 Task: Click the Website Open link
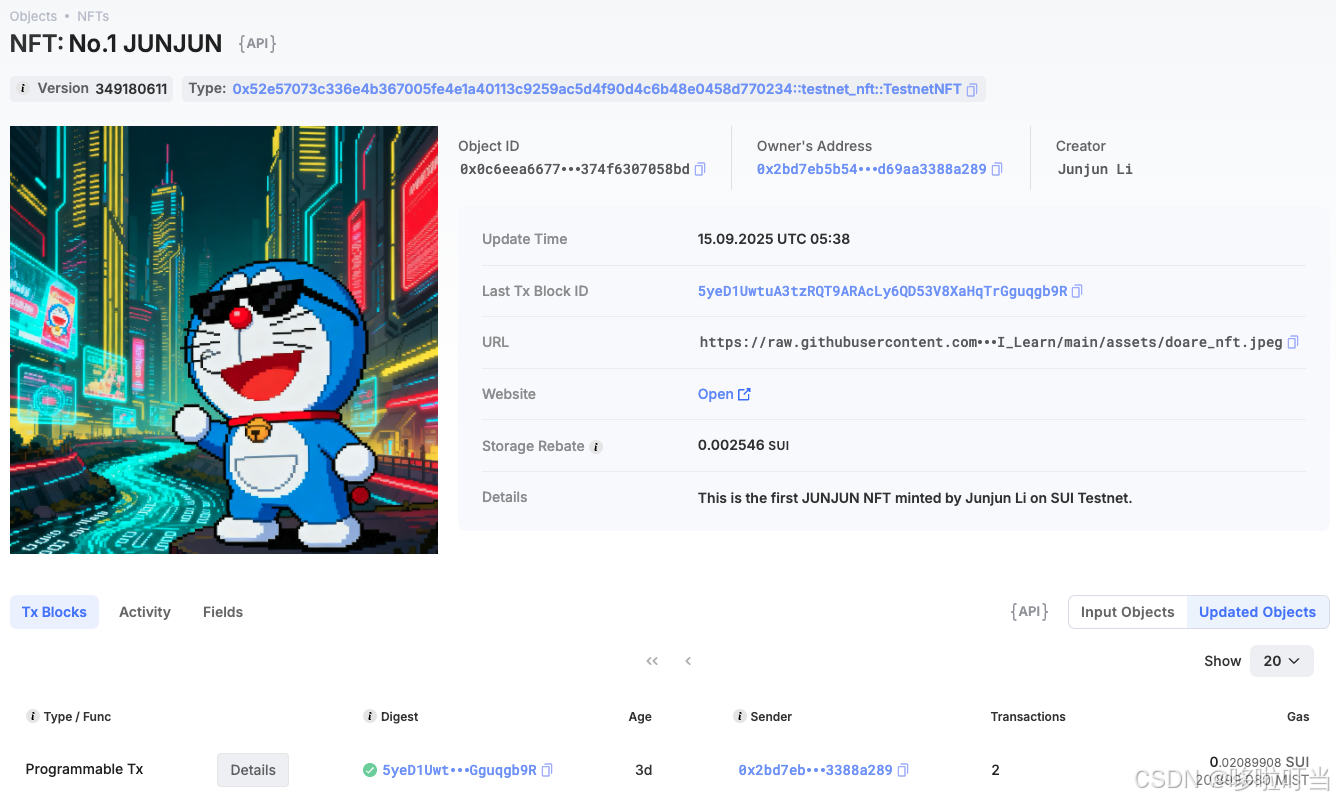click(x=715, y=394)
